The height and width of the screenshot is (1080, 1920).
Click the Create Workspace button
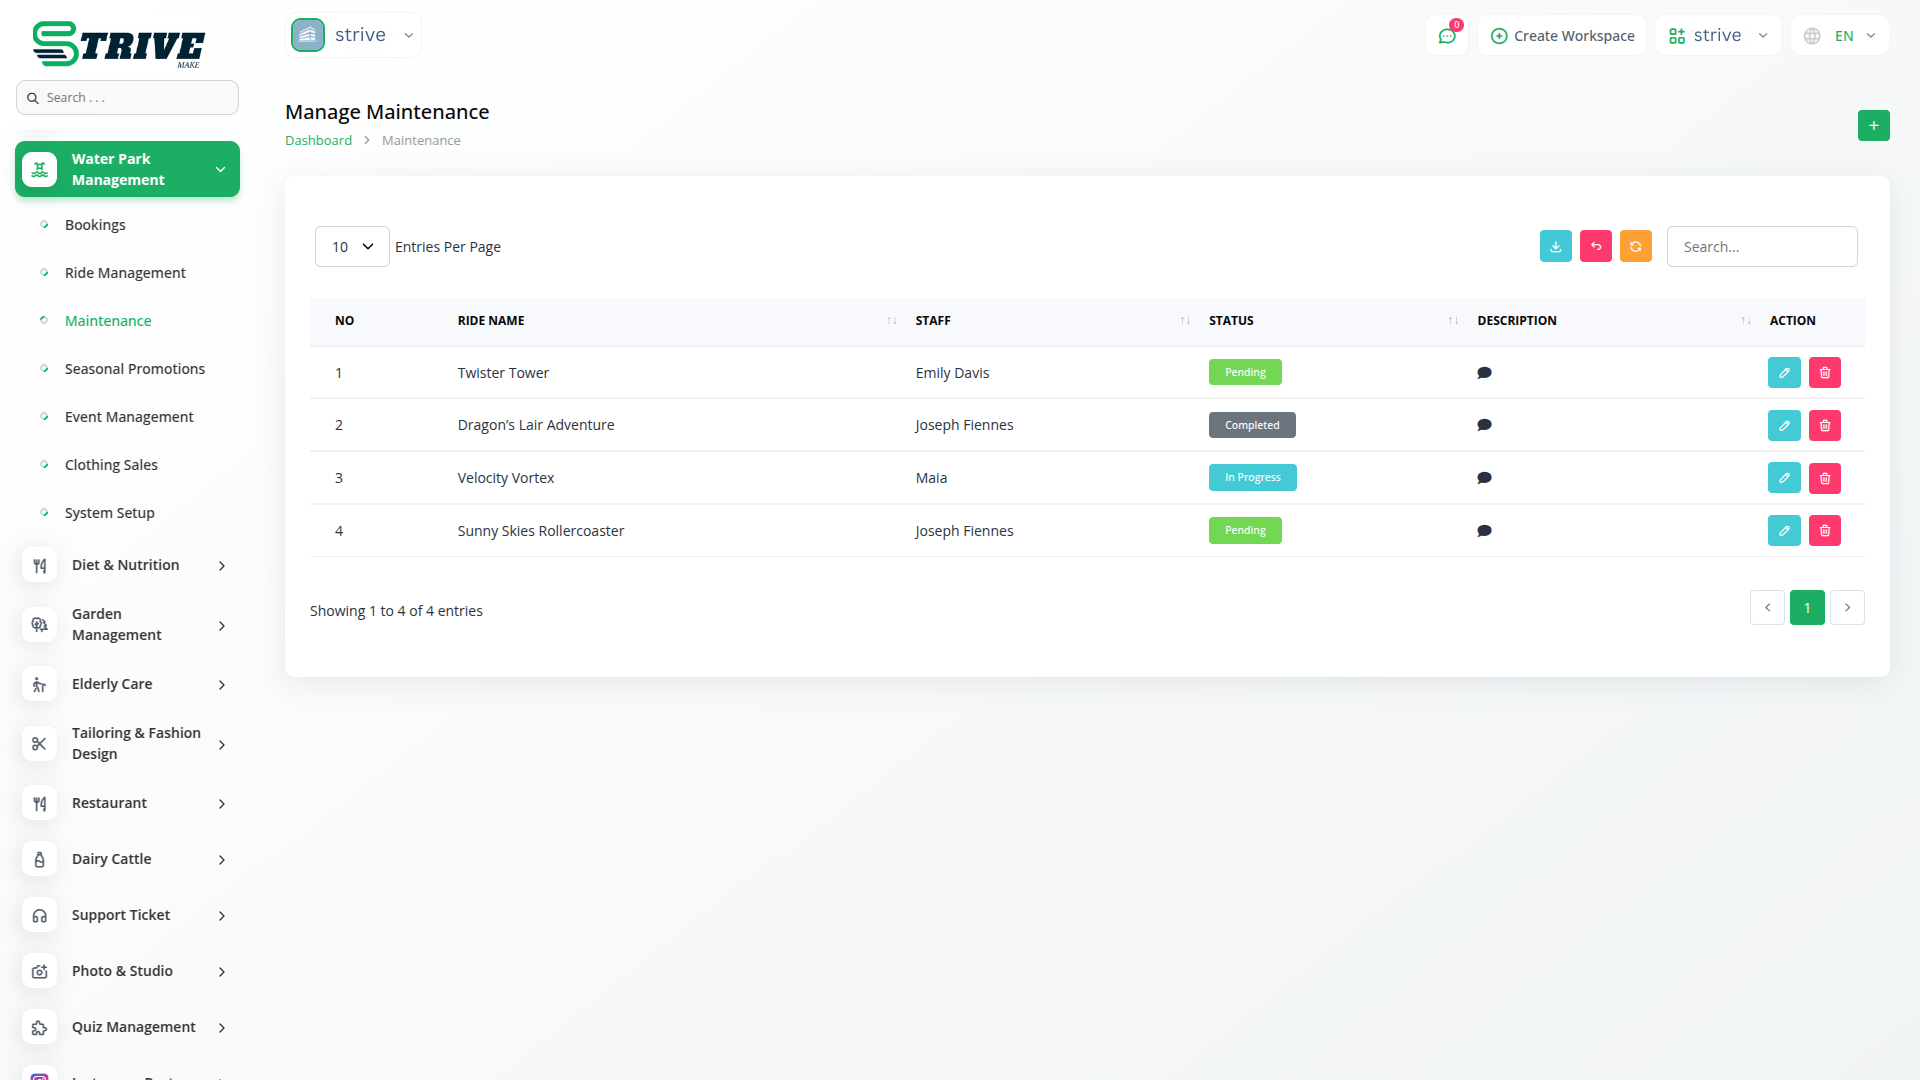(x=1562, y=36)
